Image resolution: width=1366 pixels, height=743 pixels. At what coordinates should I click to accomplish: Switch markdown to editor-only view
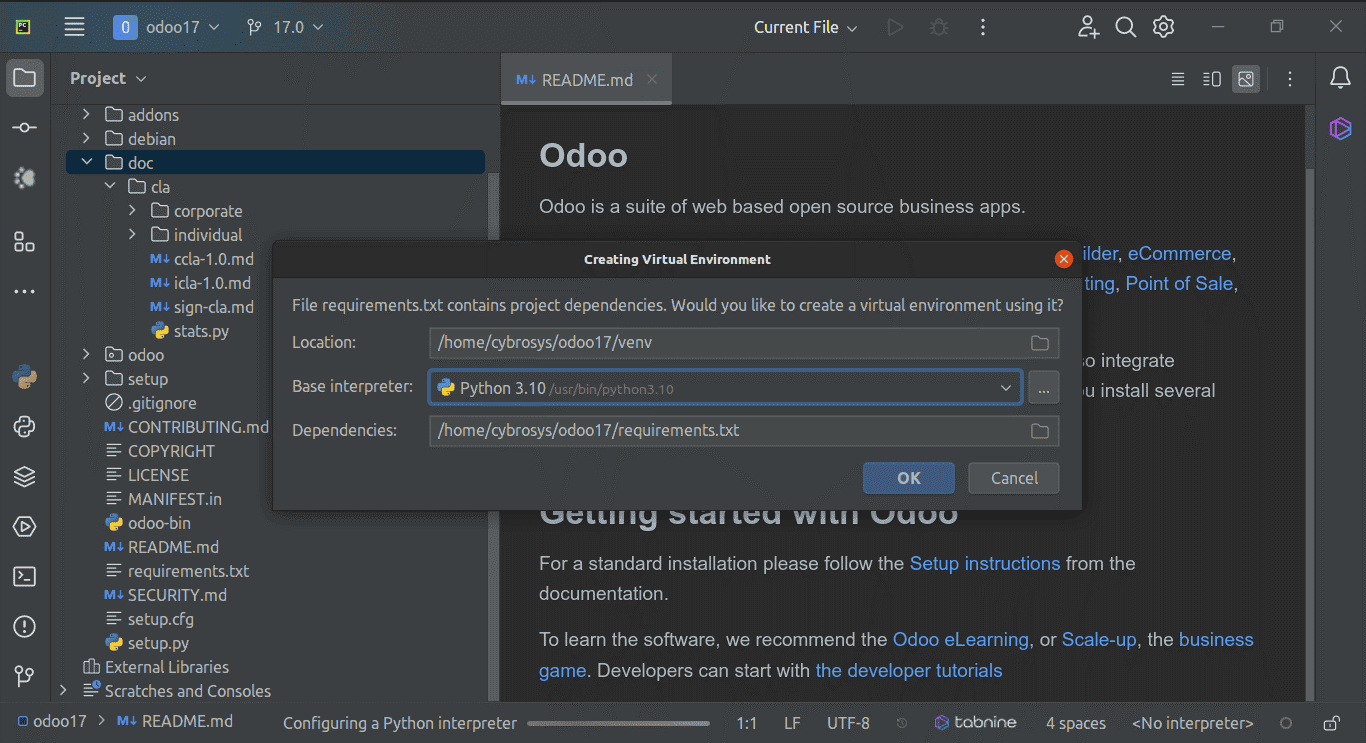1178,79
